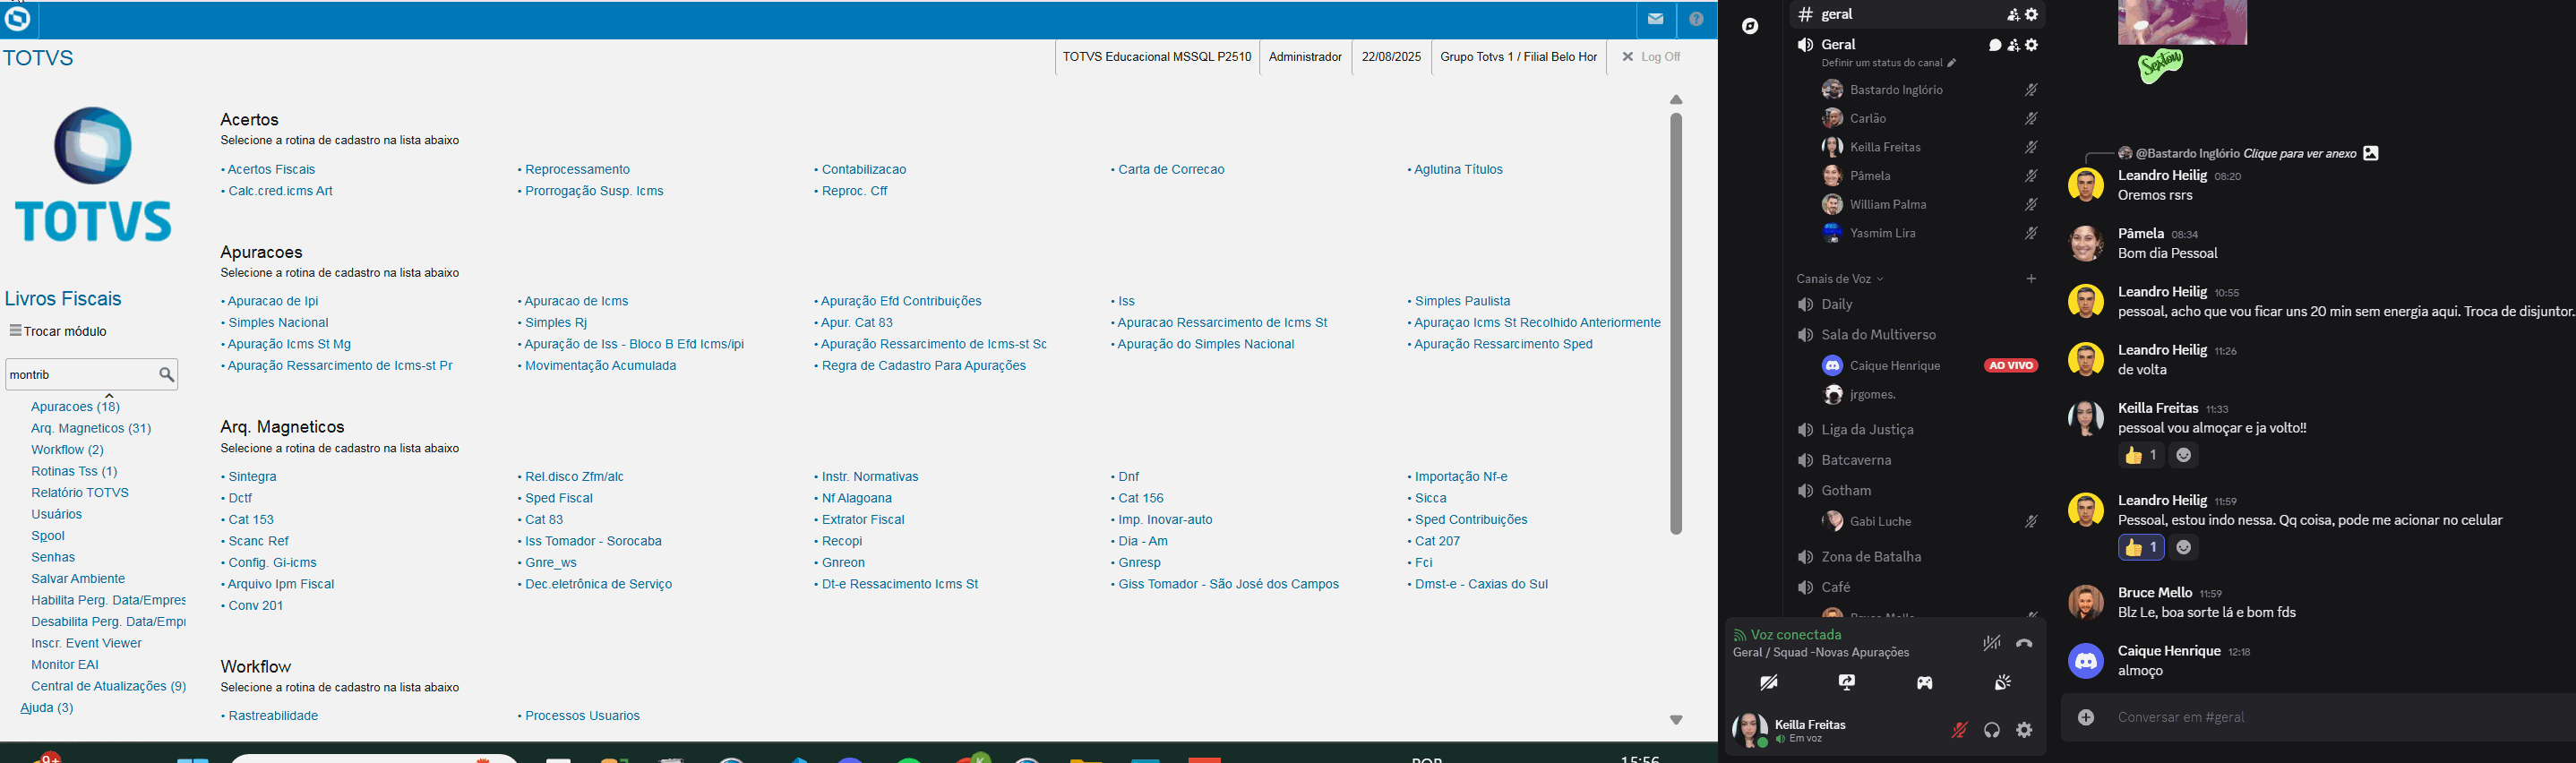Open Bruce Mello's avatar in the chat
The image size is (2576, 763).
point(2086,603)
